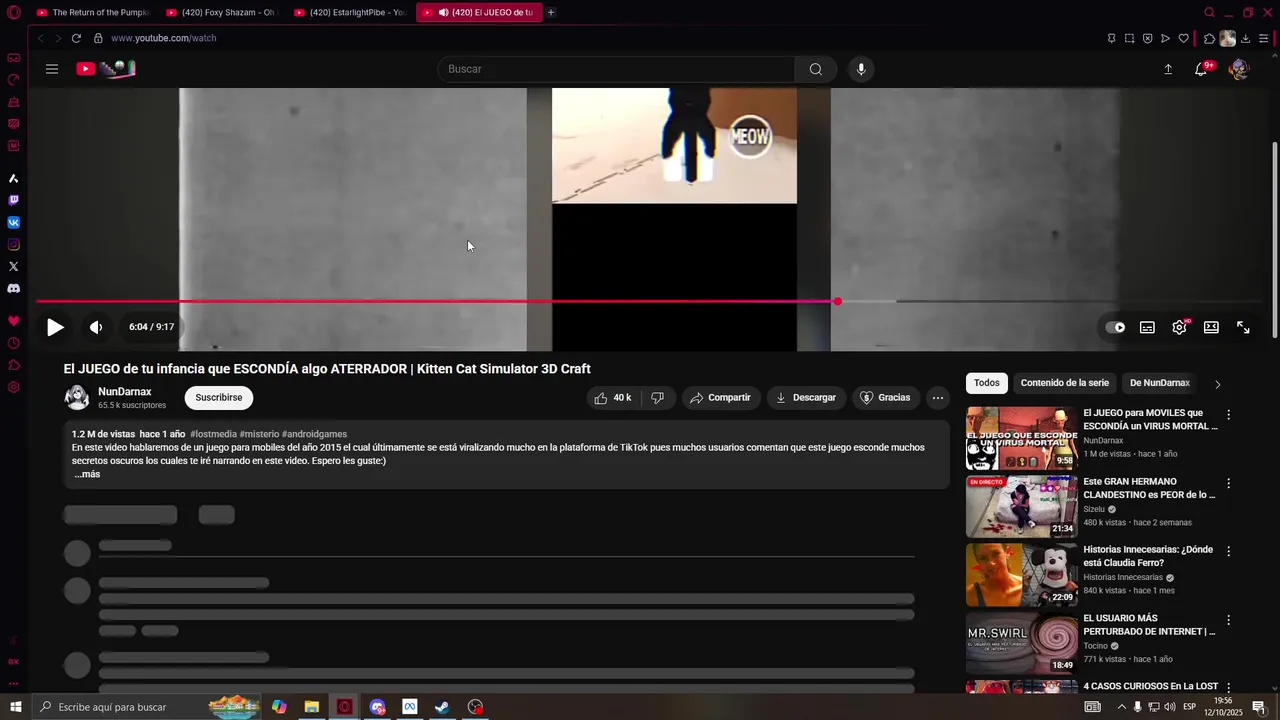Open the GX Control speedometer sidebar icon
This screenshot has width=1280, height=720.
point(13,80)
